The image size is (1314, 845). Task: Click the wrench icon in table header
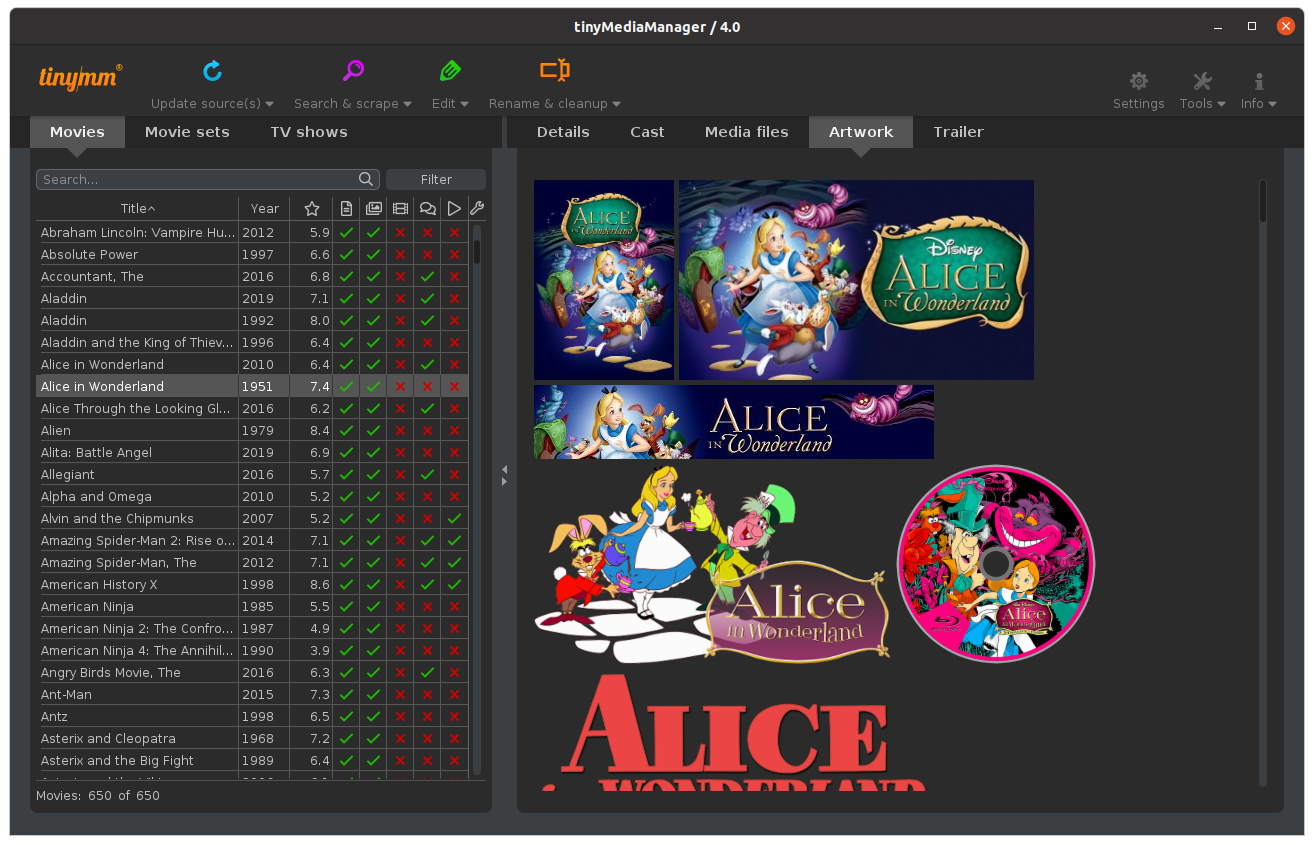(477, 209)
